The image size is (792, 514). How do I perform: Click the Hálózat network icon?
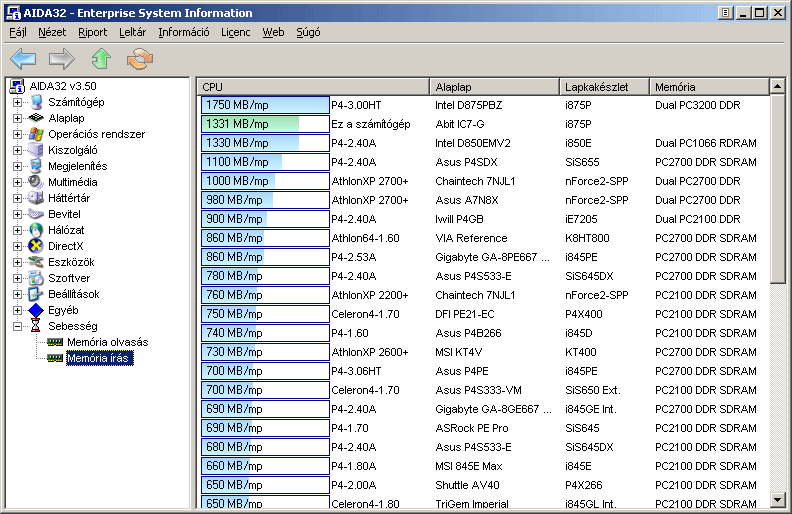point(36,230)
